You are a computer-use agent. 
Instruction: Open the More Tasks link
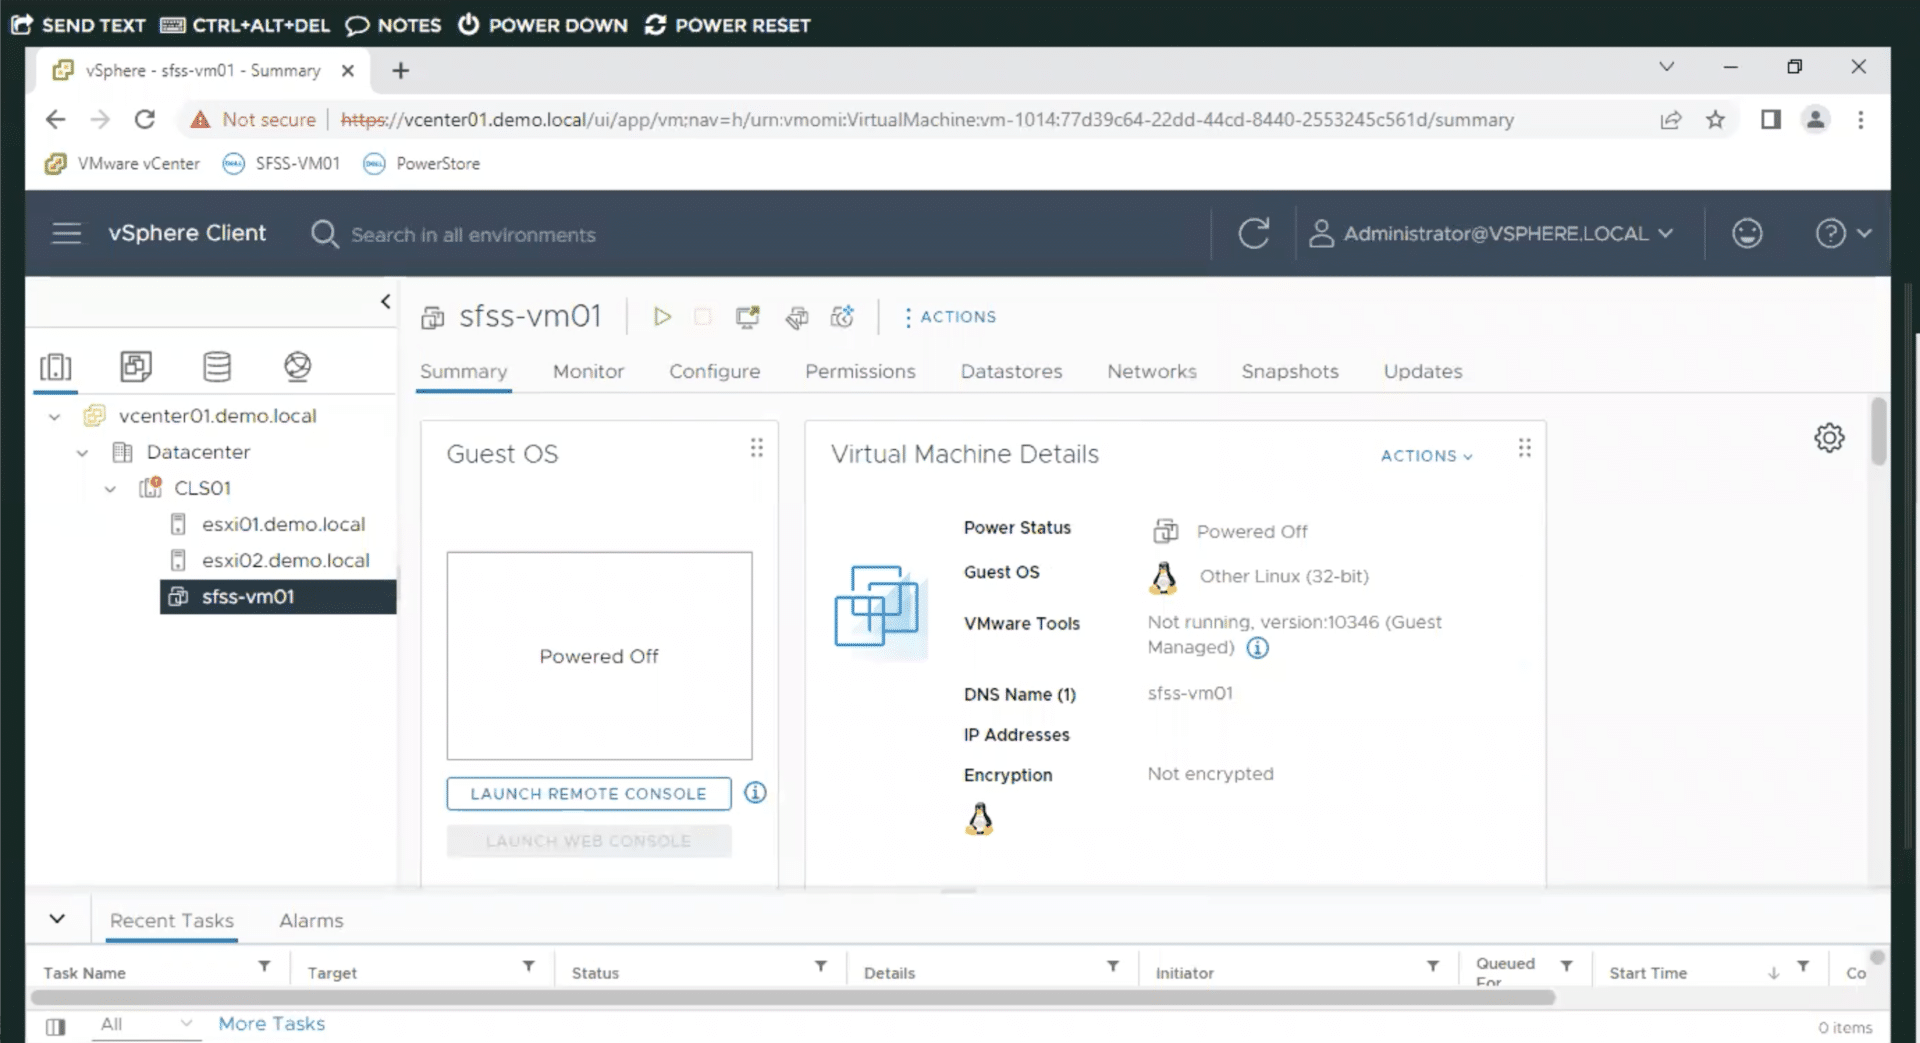(272, 1024)
